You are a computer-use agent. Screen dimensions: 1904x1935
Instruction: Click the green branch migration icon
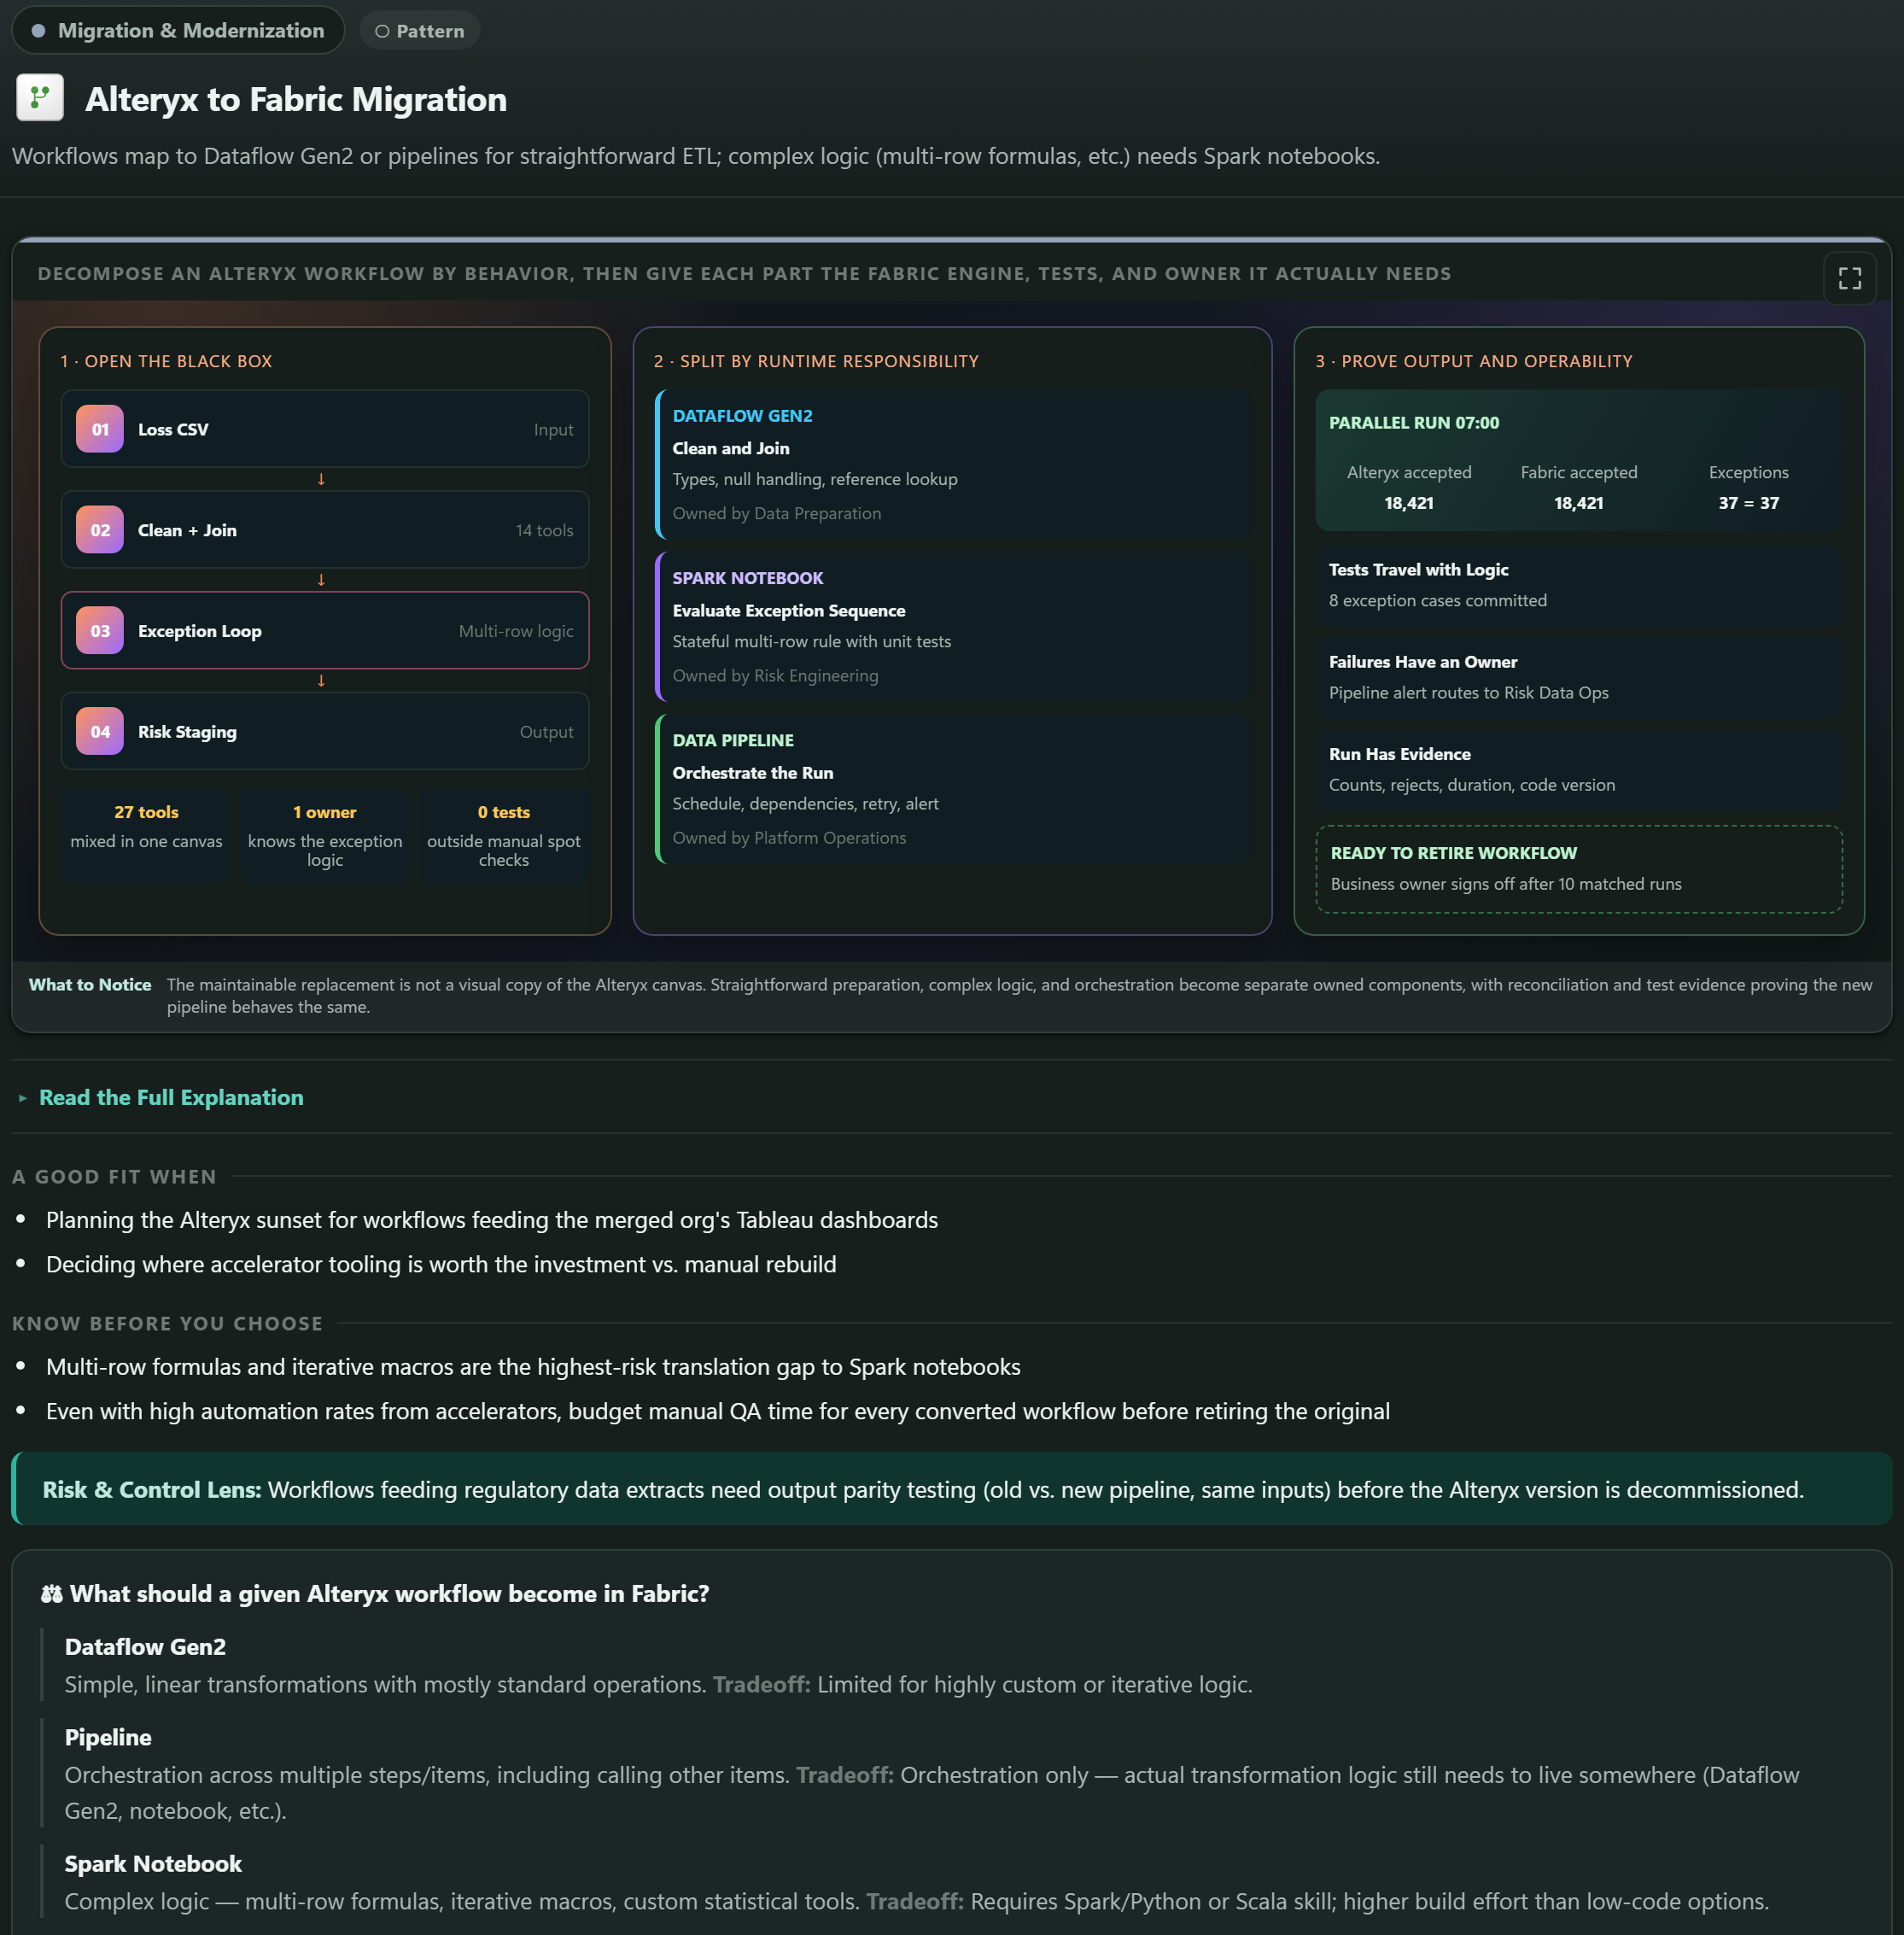coord(40,98)
